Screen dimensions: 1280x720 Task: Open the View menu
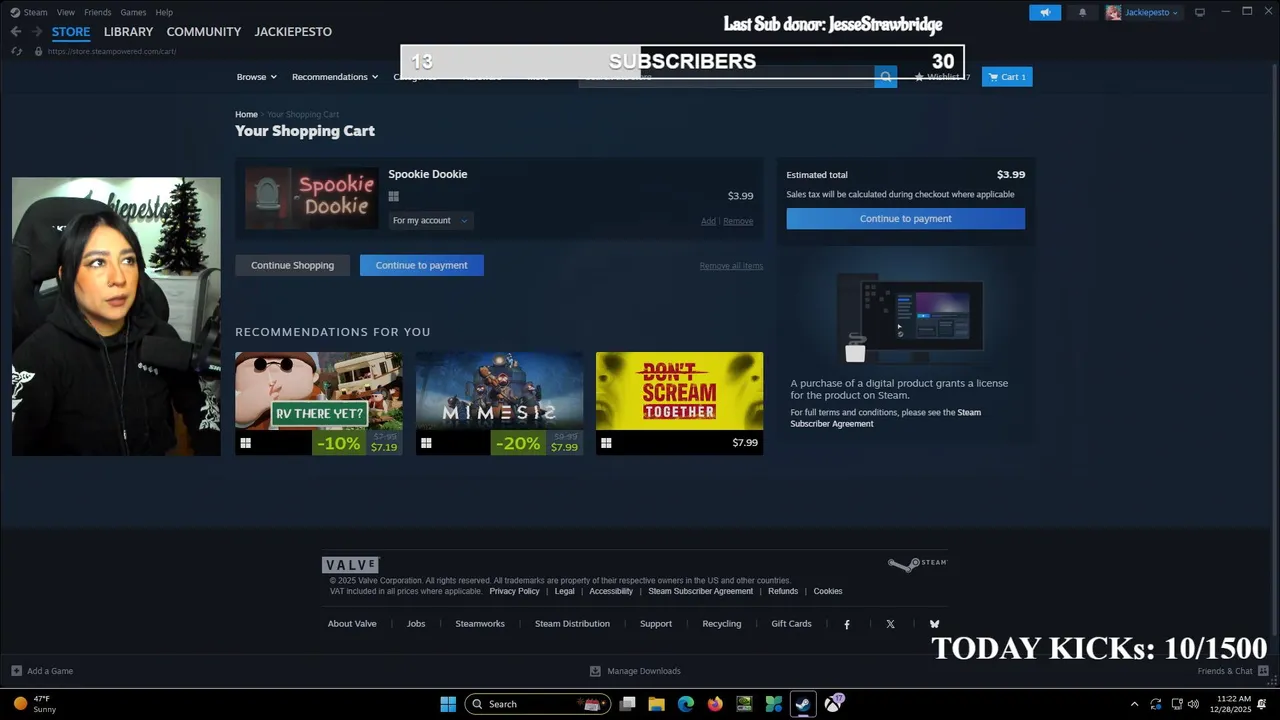[66, 12]
